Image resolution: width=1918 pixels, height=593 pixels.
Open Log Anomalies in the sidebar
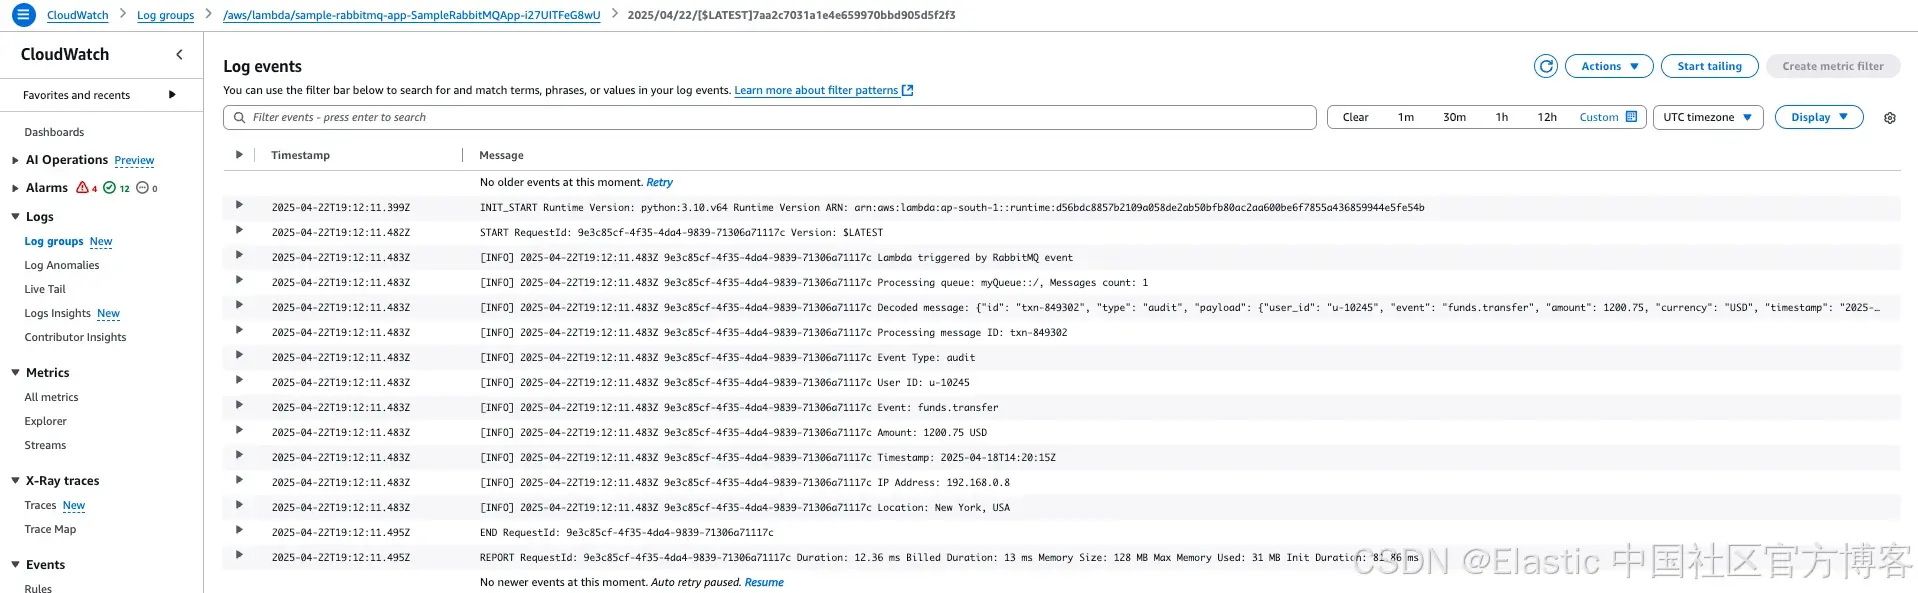pyautogui.click(x=62, y=265)
